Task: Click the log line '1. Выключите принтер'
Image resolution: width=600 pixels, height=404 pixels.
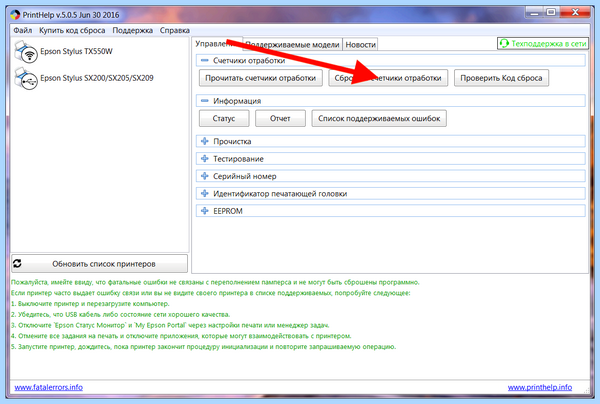Action: pos(90,304)
